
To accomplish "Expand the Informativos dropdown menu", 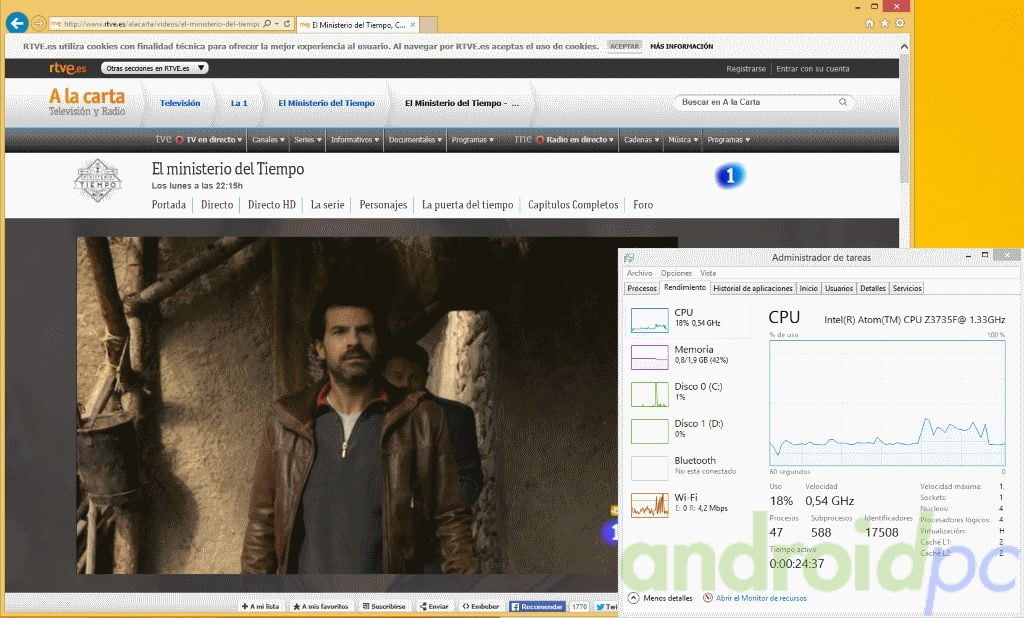I will pos(355,140).
